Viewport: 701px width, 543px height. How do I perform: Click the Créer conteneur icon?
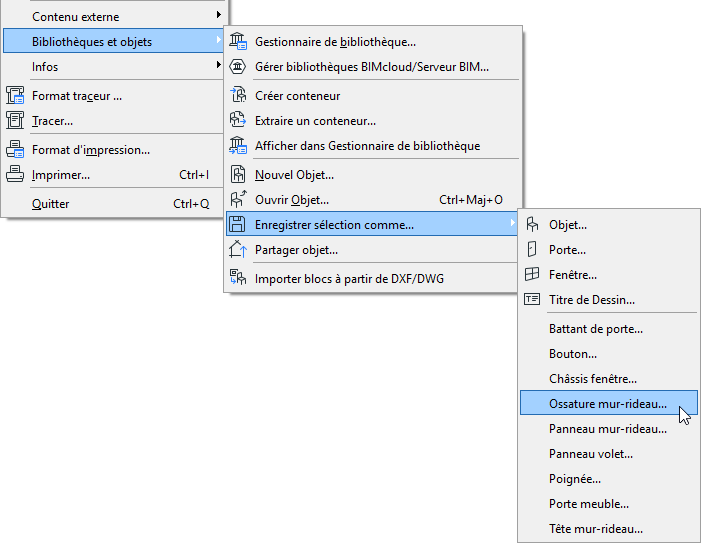(238, 96)
